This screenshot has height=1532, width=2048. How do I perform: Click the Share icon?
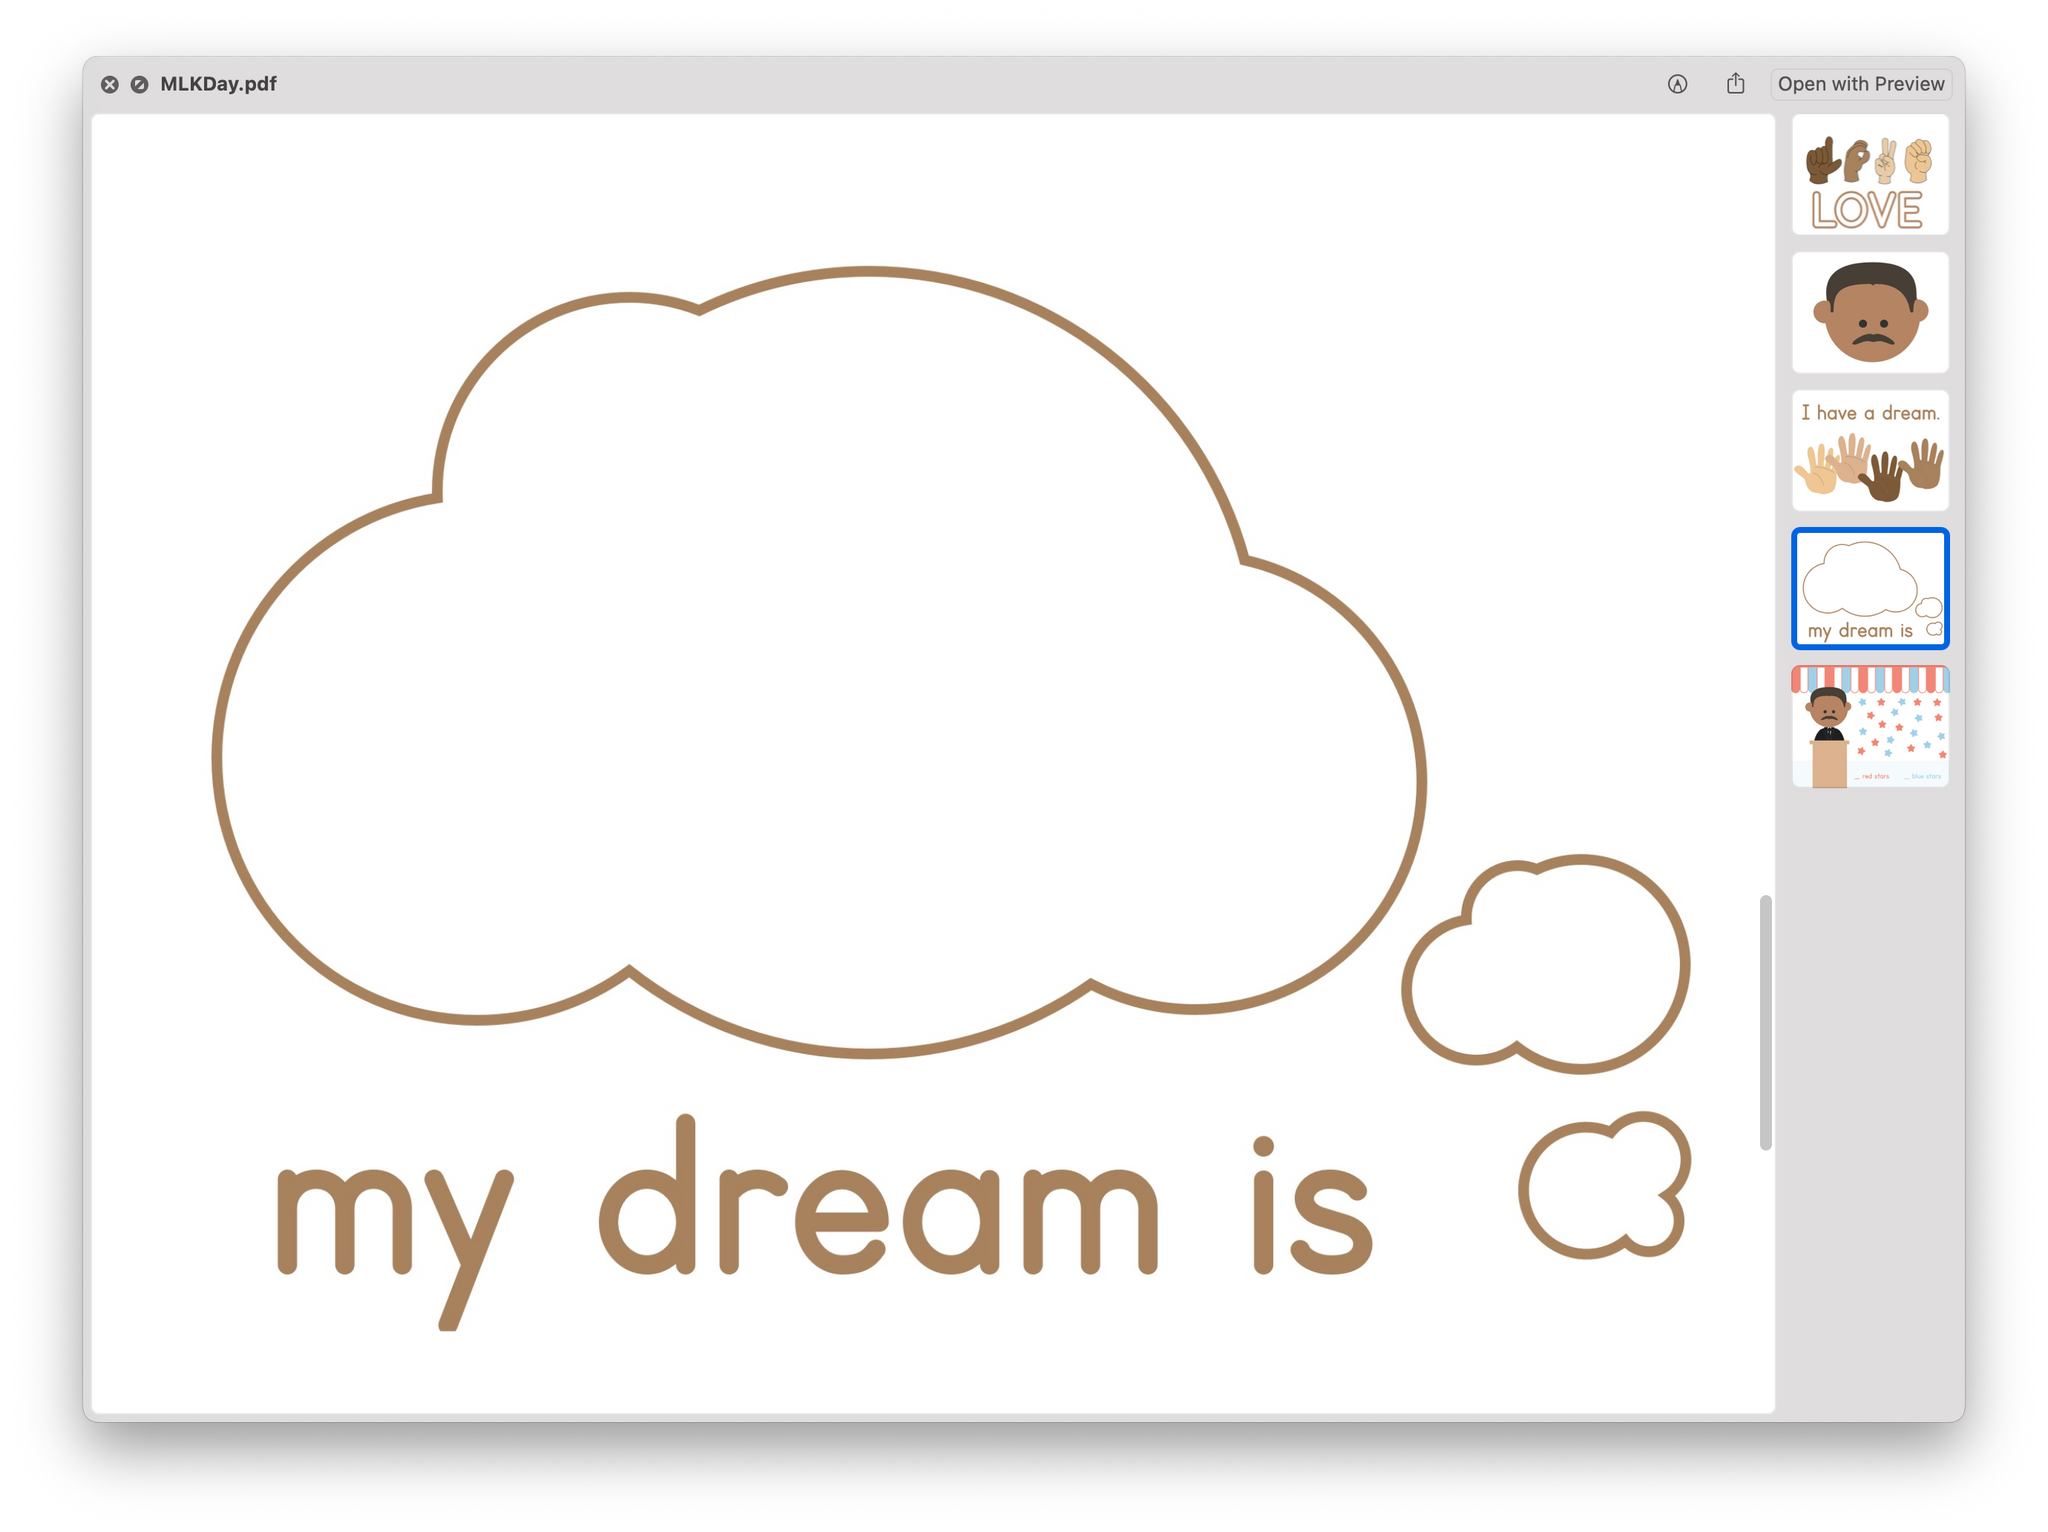pyautogui.click(x=1735, y=84)
